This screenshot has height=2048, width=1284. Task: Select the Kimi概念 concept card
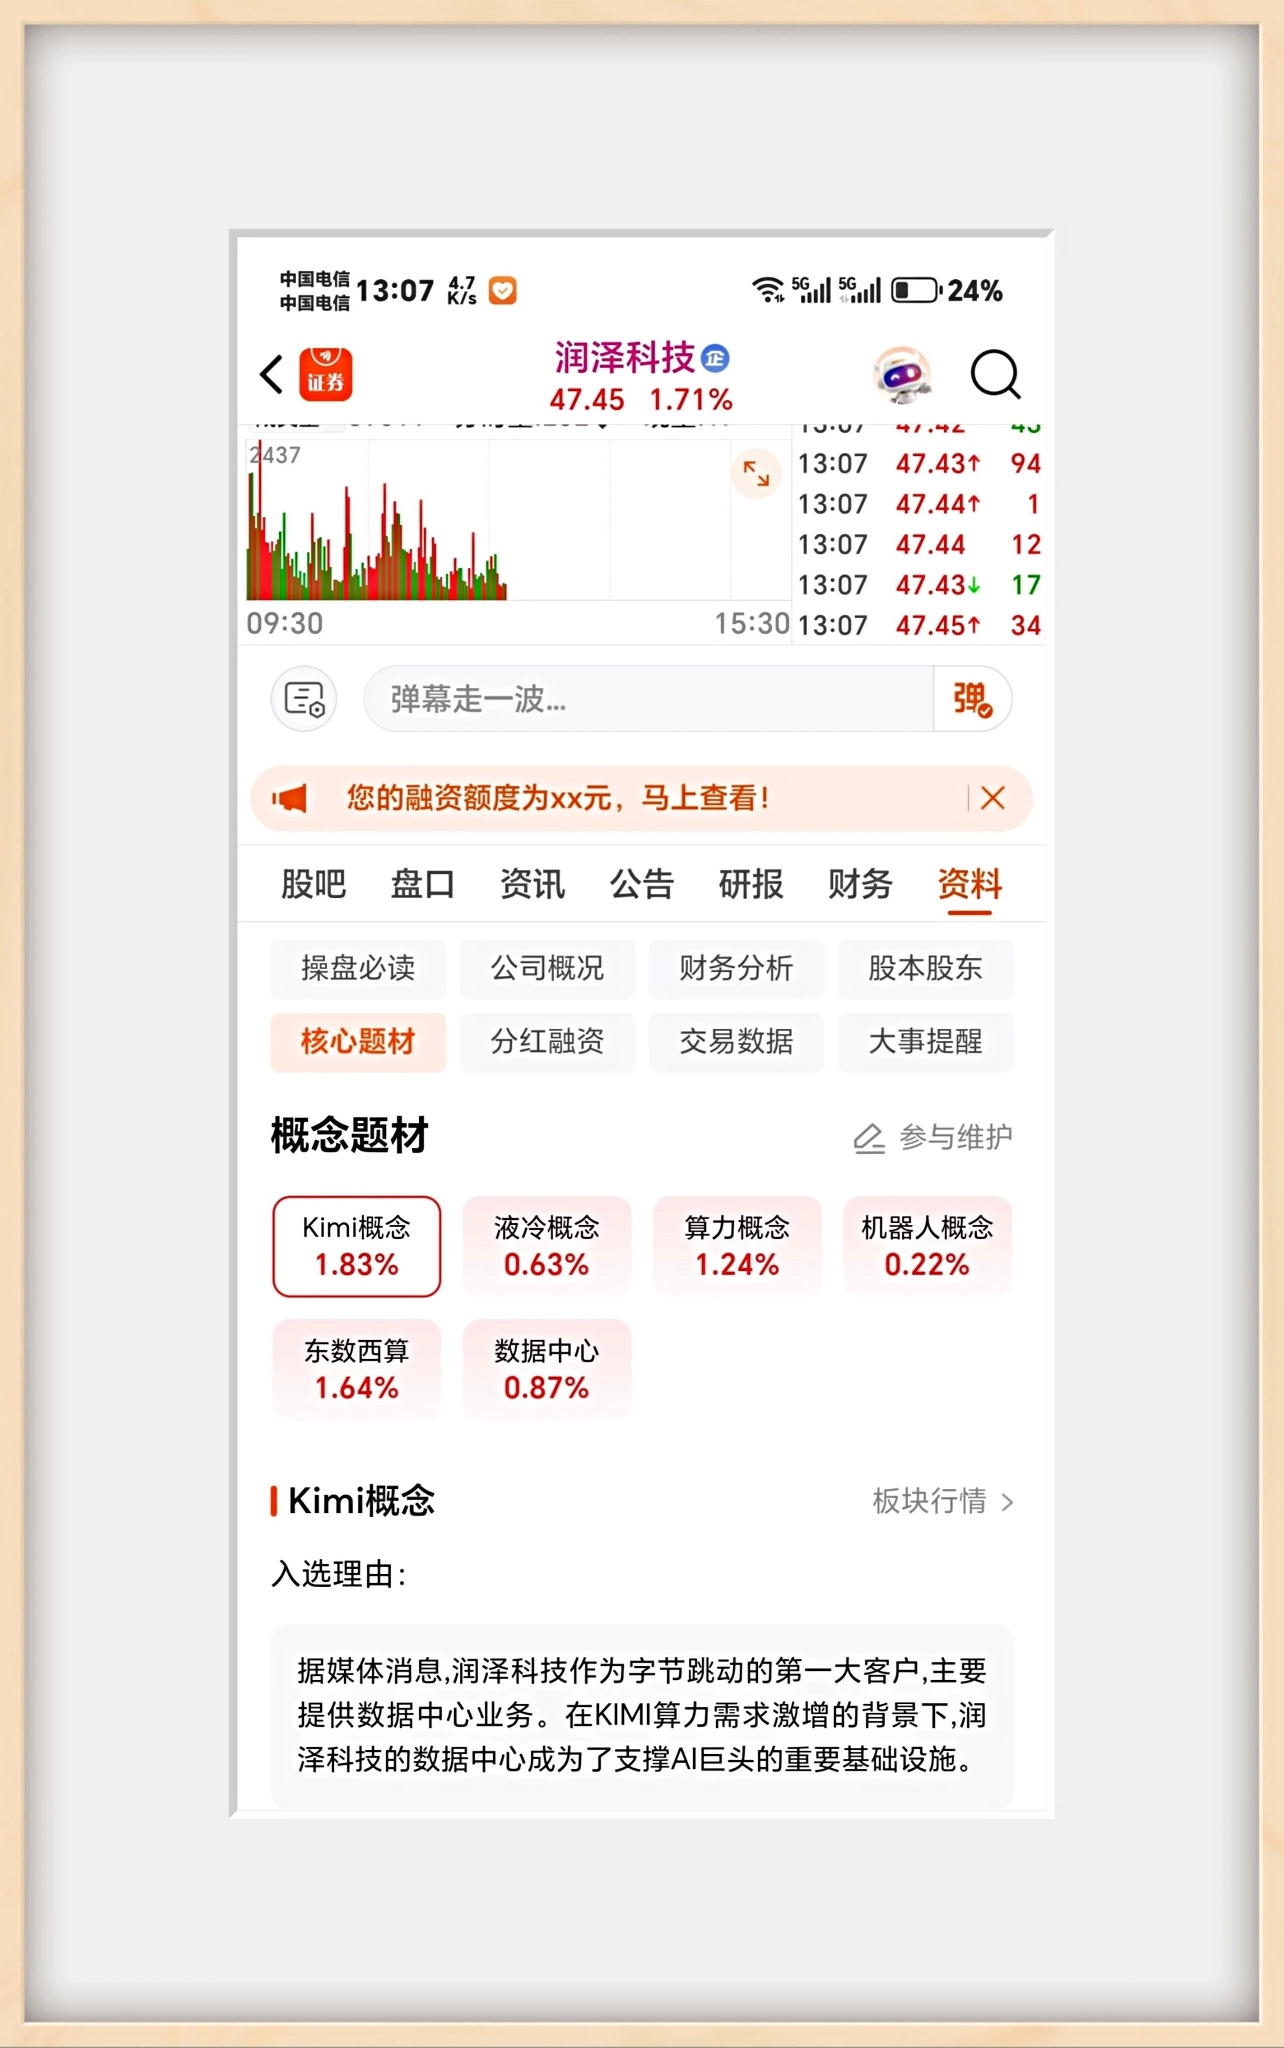click(357, 1246)
